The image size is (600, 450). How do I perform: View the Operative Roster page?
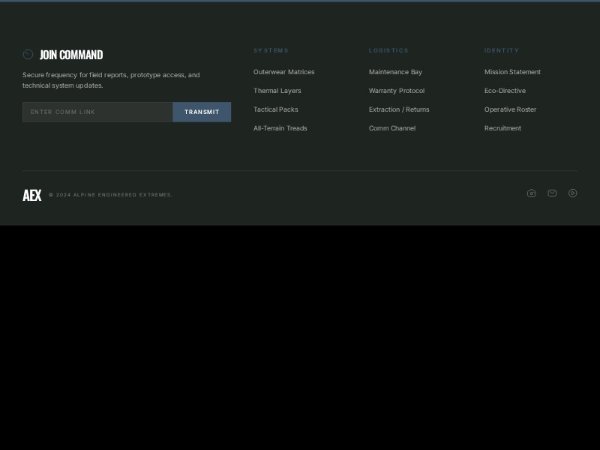[510, 109]
